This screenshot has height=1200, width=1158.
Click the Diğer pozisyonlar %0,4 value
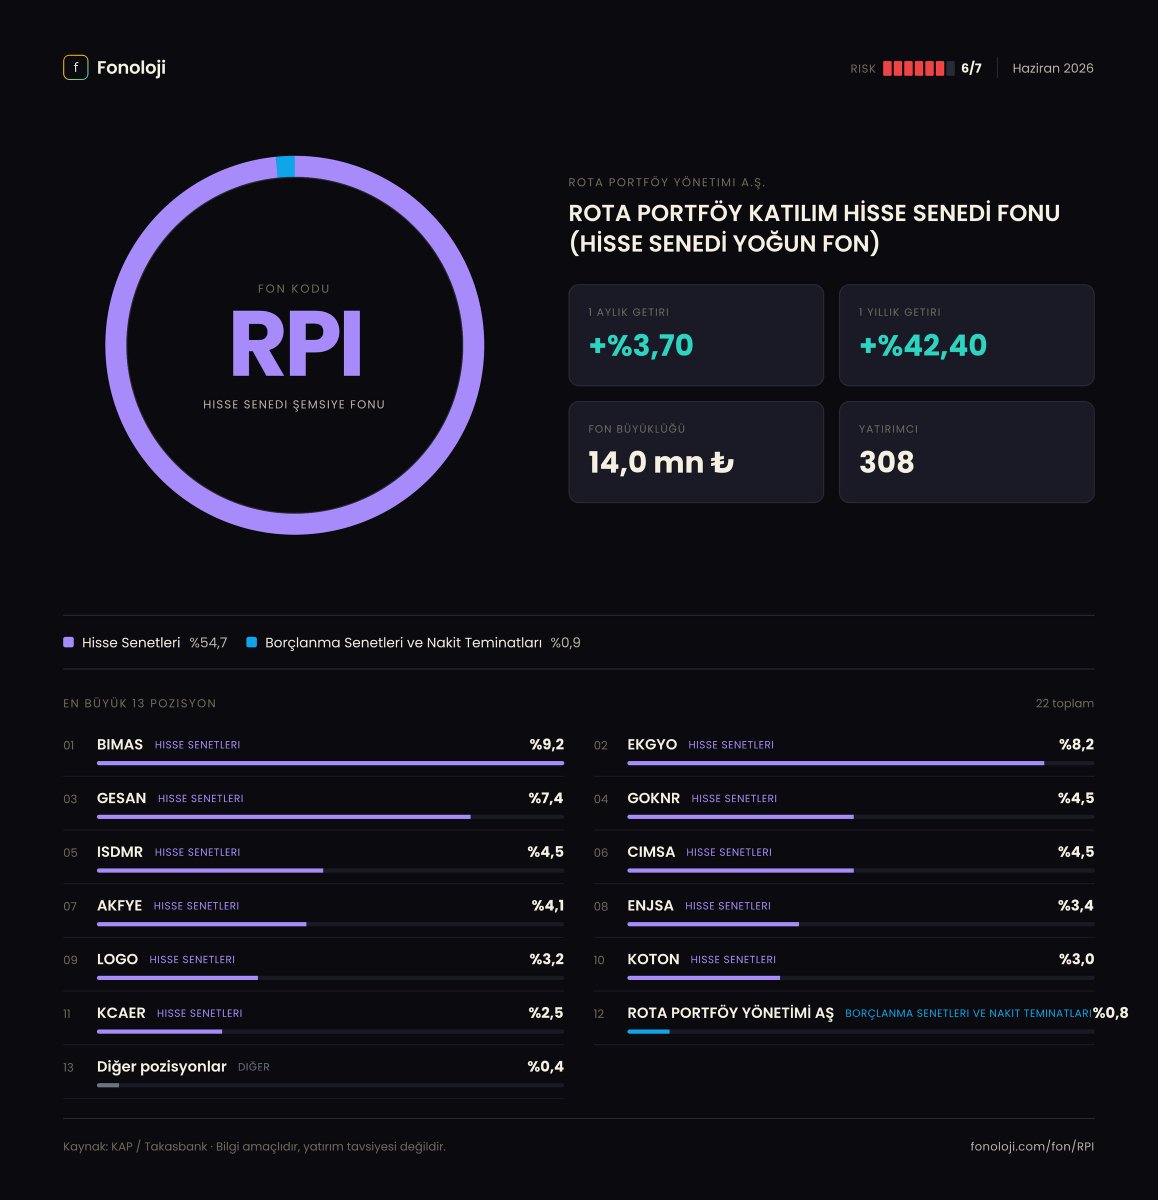(546, 1067)
